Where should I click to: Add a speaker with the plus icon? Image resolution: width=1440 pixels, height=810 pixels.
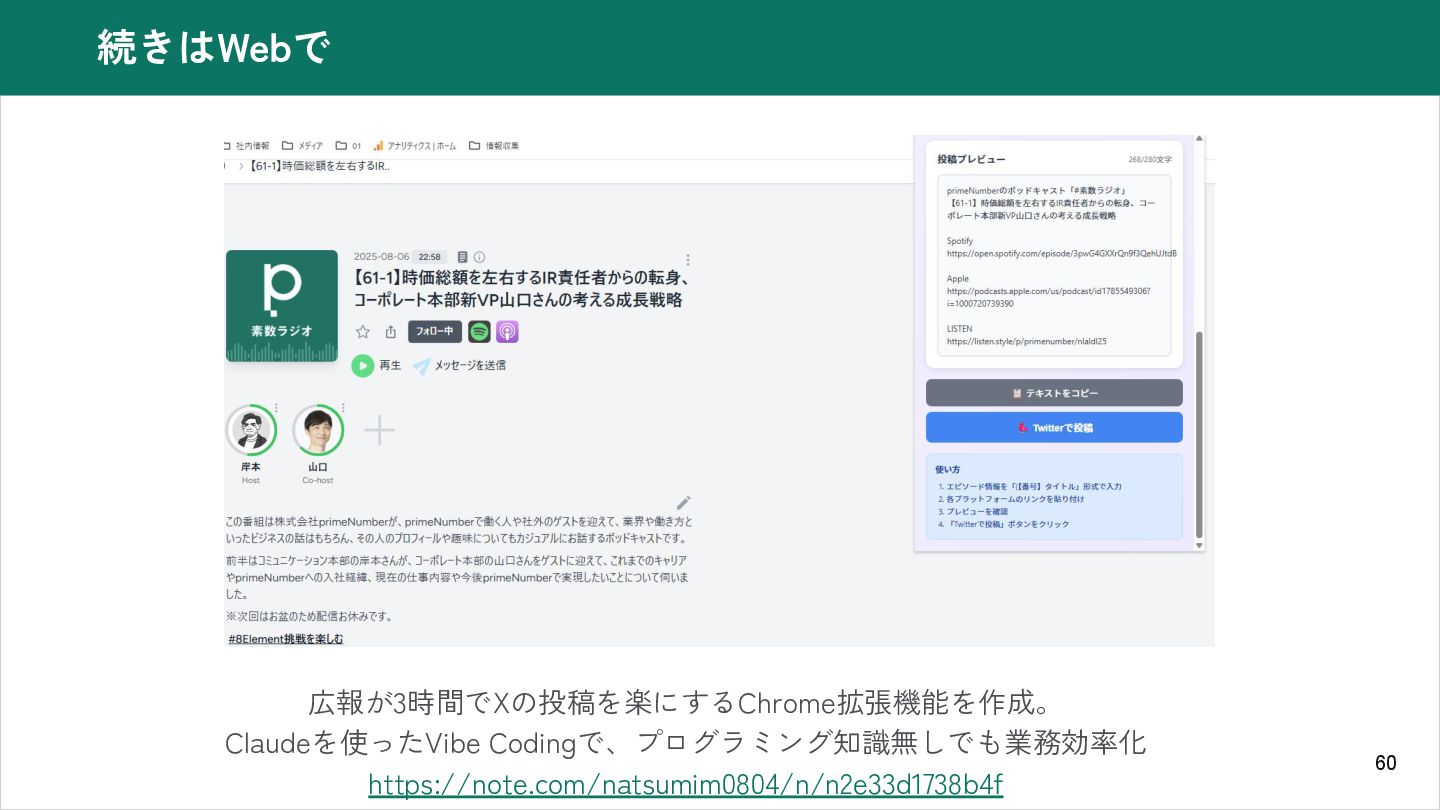[x=379, y=430]
